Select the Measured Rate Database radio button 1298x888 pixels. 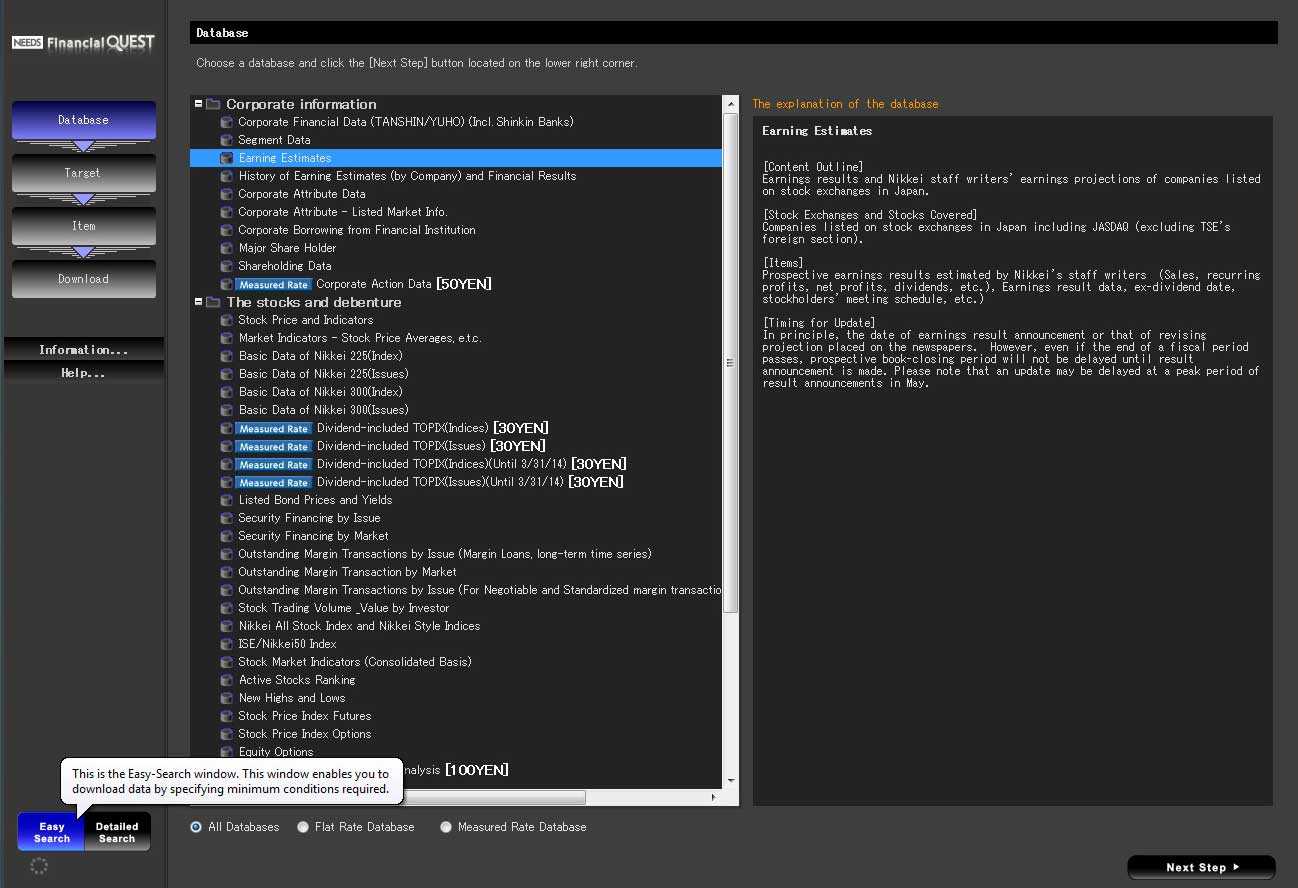pos(446,827)
